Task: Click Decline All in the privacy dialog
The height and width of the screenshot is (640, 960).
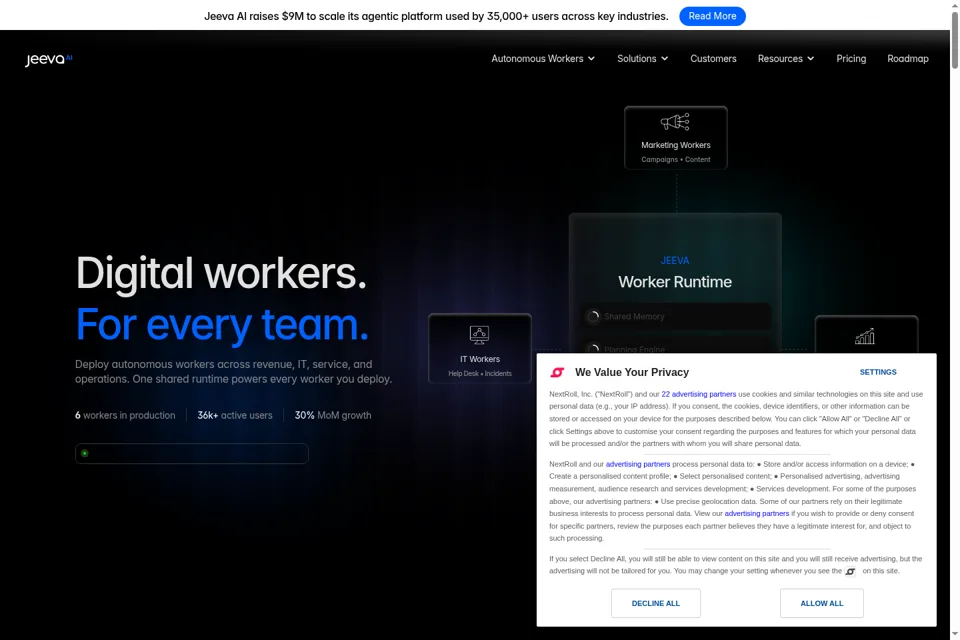Action: [x=656, y=603]
